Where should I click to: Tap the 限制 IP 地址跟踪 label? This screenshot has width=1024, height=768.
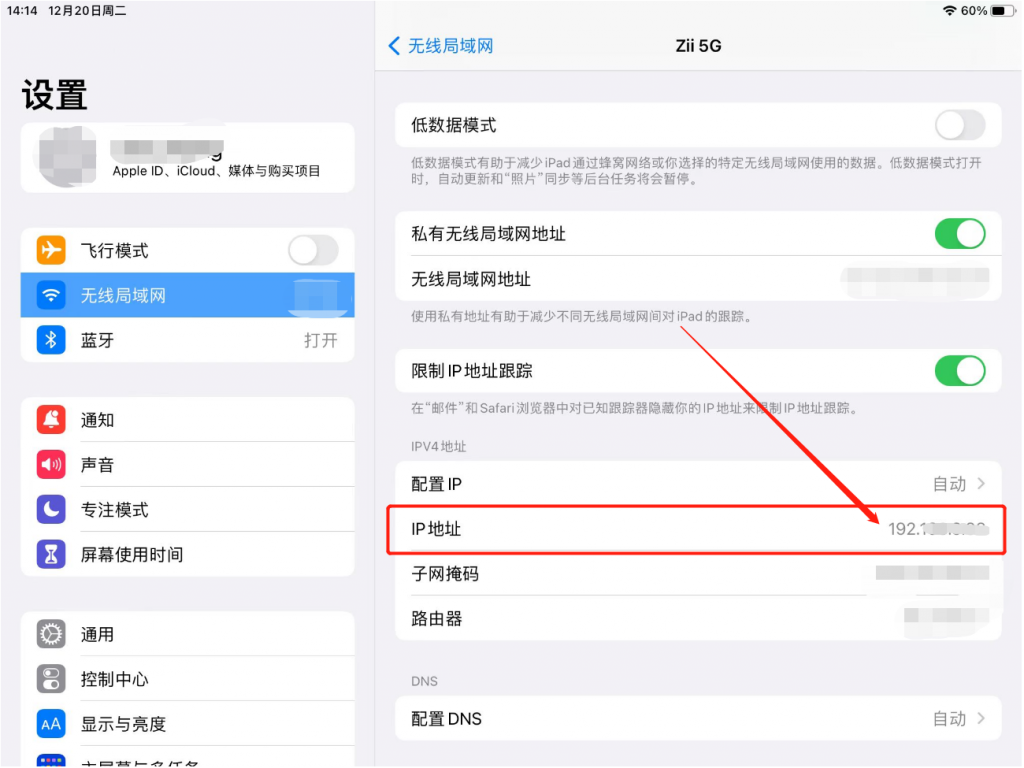pyautogui.click(x=472, y=371)
